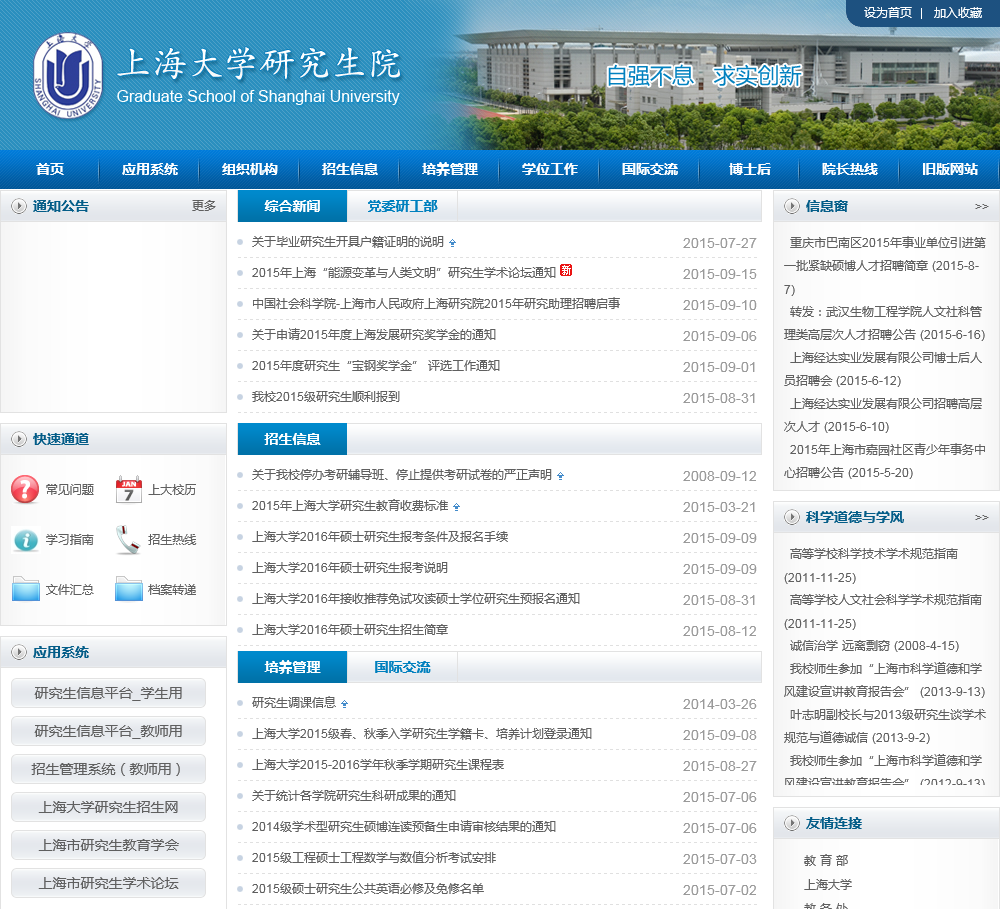1000x909 pixels.
Task: Click the 新 badge on the 能源变革 forum notice
Action: click(x=566, y=270)
